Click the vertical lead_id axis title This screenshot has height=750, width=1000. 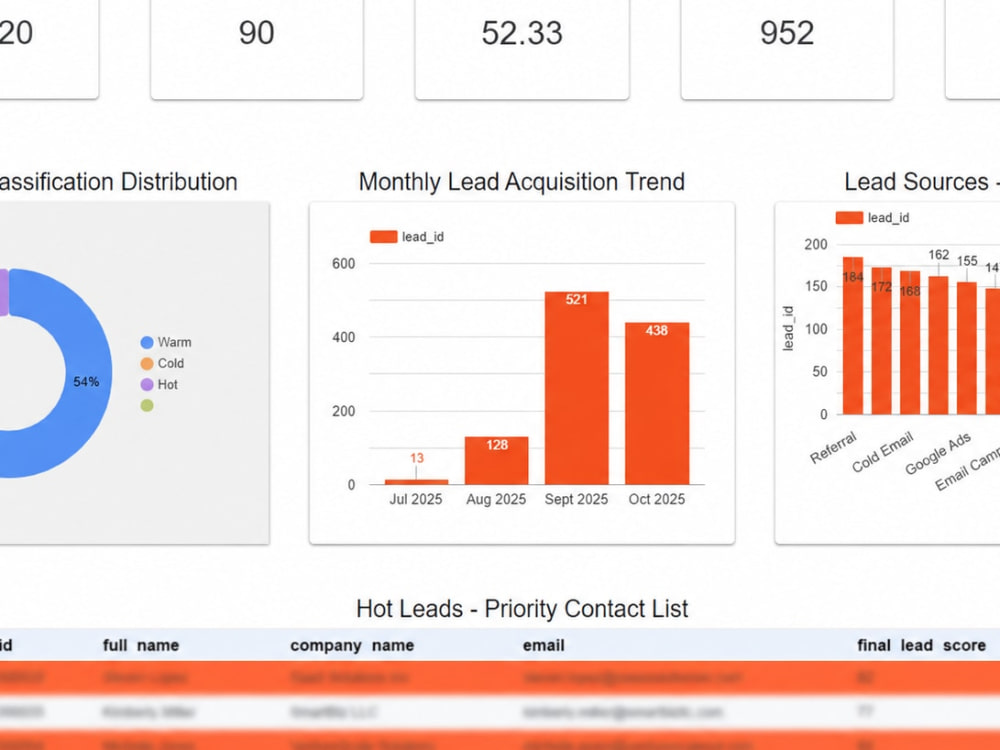point(788,328)
